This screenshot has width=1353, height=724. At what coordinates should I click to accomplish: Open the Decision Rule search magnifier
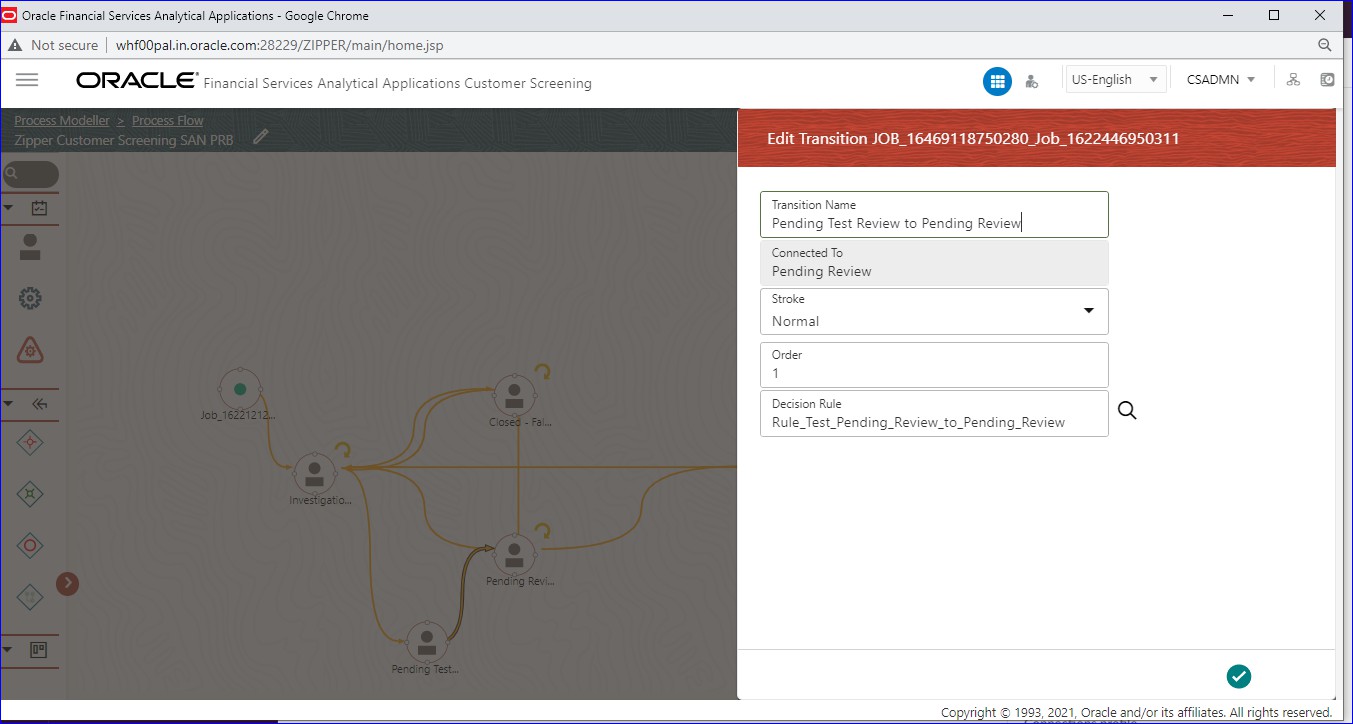(1127, 410)
